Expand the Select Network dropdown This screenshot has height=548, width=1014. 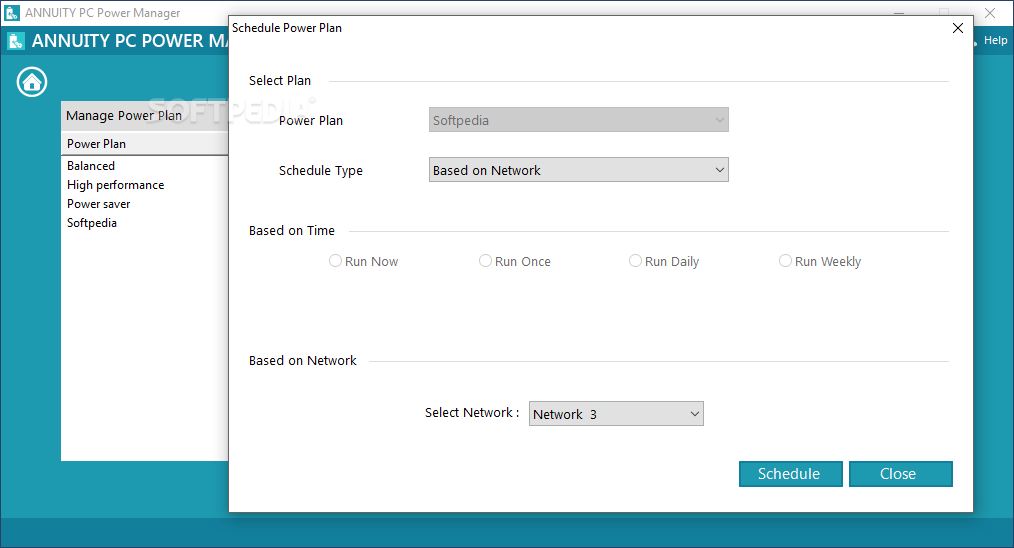coord(616,413)
